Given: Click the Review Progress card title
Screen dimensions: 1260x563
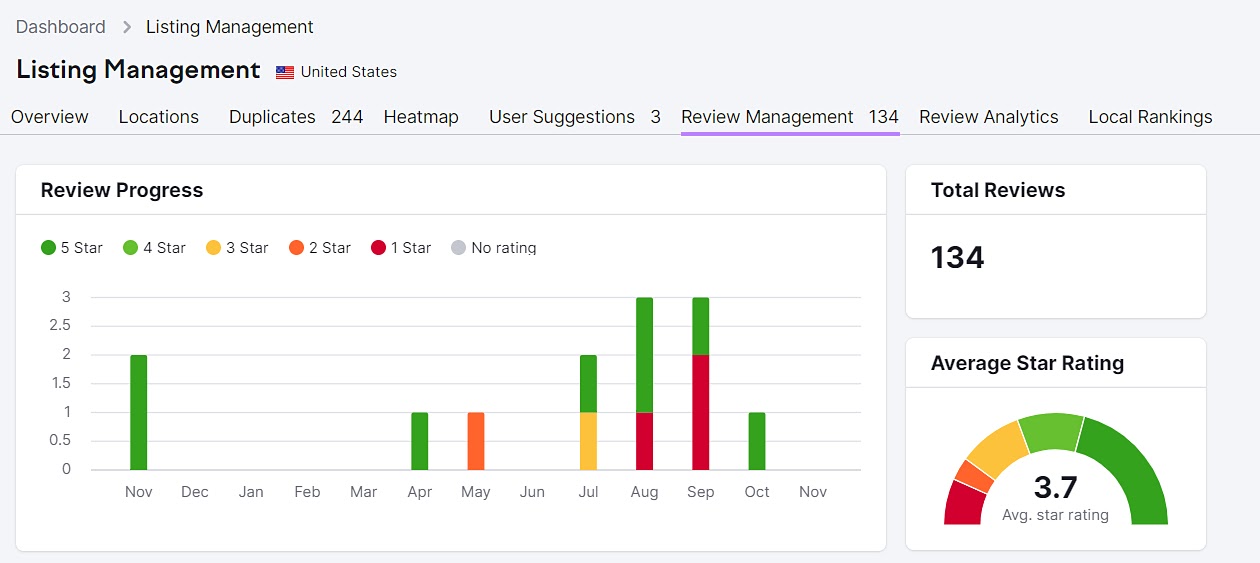Looking at the screenshot, I should tap(122, 190).
